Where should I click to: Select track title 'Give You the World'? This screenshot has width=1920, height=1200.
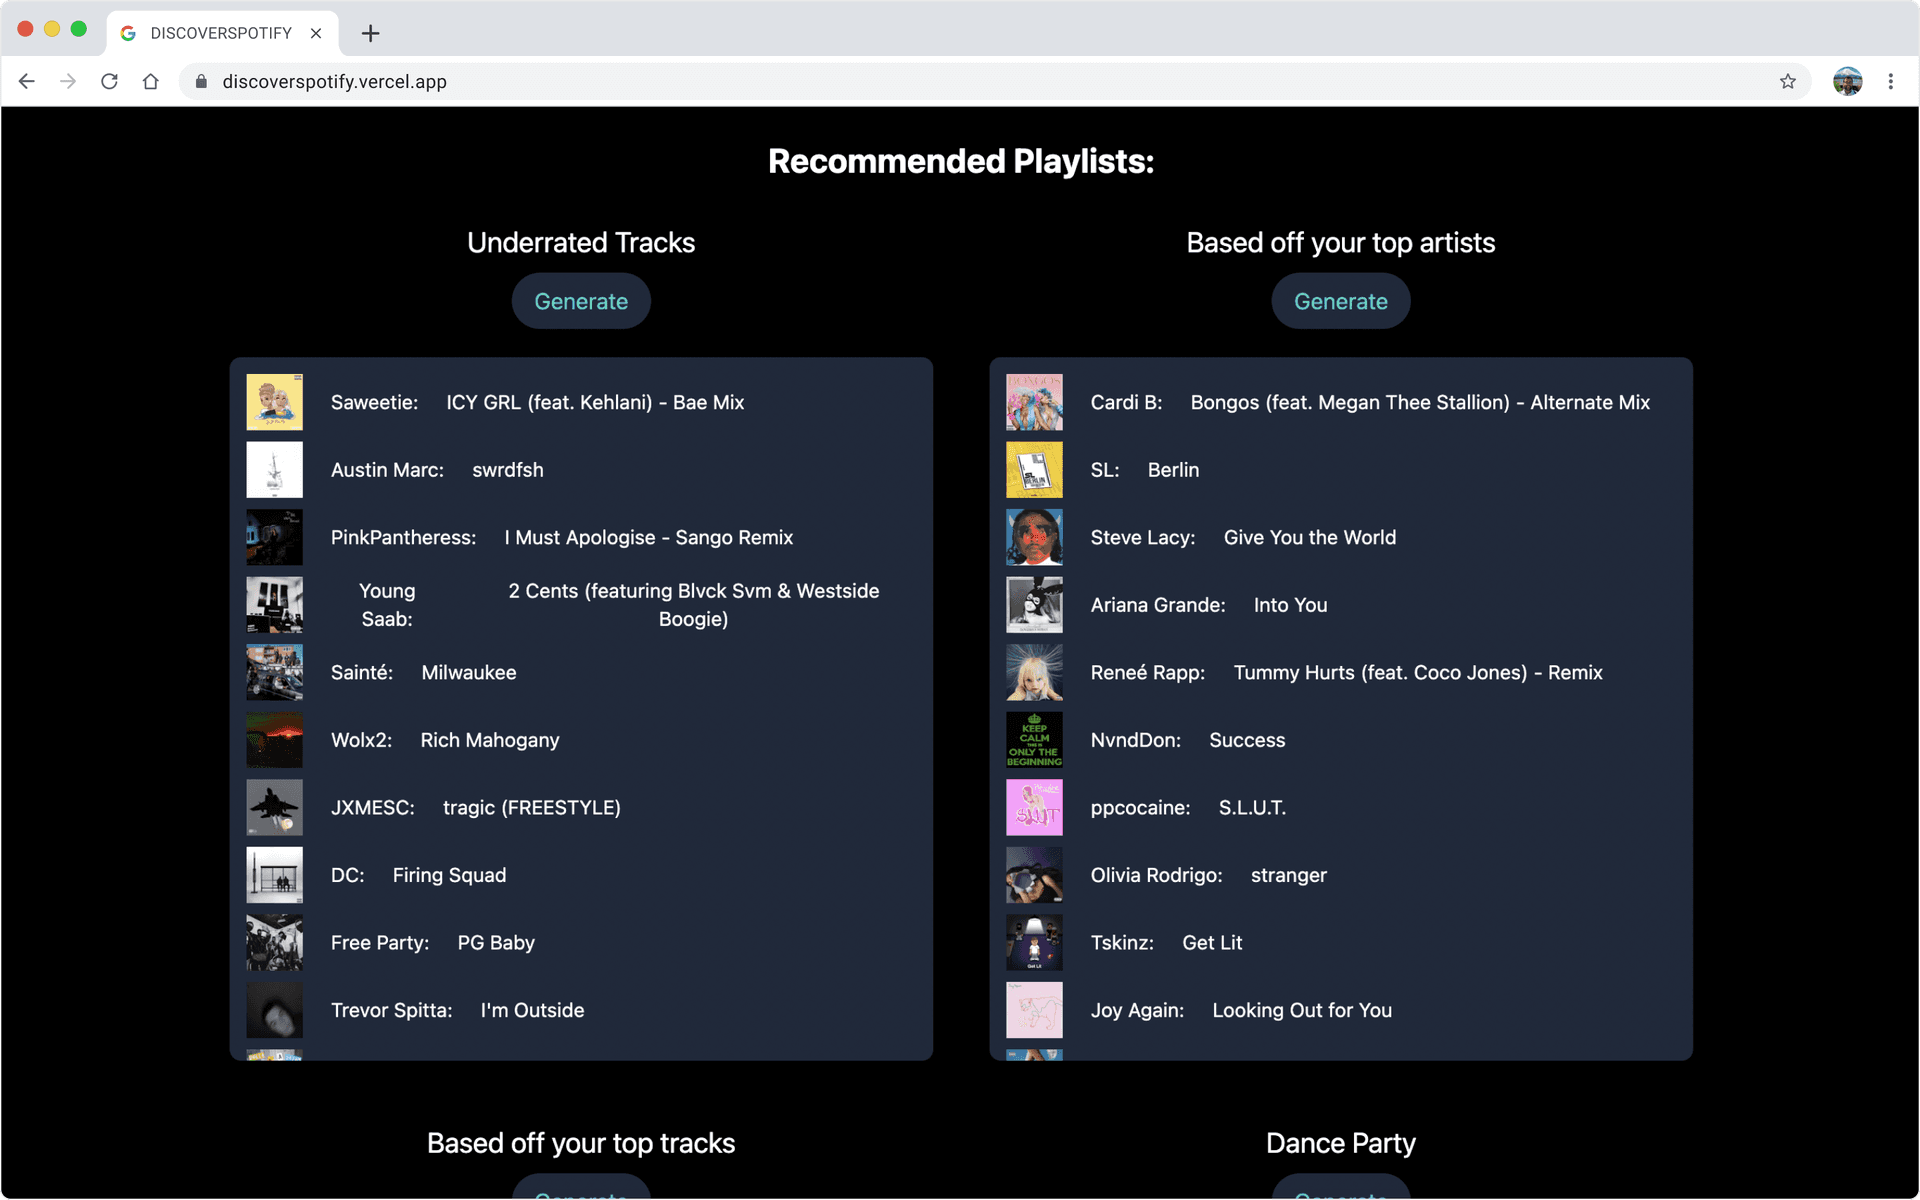(x=1310, y=537)
